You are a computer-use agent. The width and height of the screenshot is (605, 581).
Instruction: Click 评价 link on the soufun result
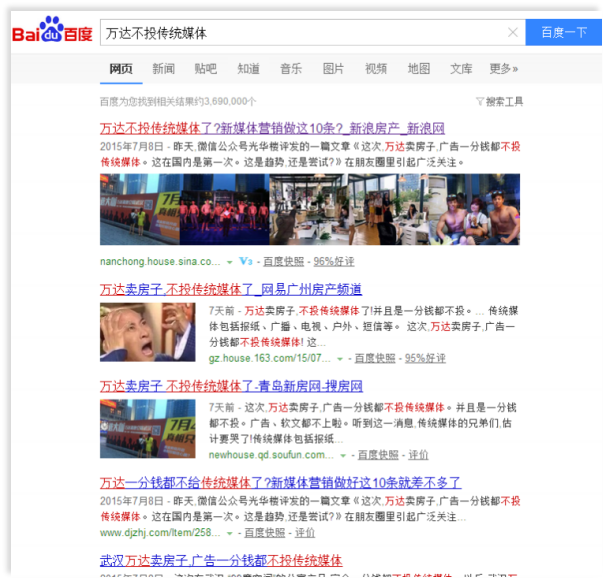418,455
